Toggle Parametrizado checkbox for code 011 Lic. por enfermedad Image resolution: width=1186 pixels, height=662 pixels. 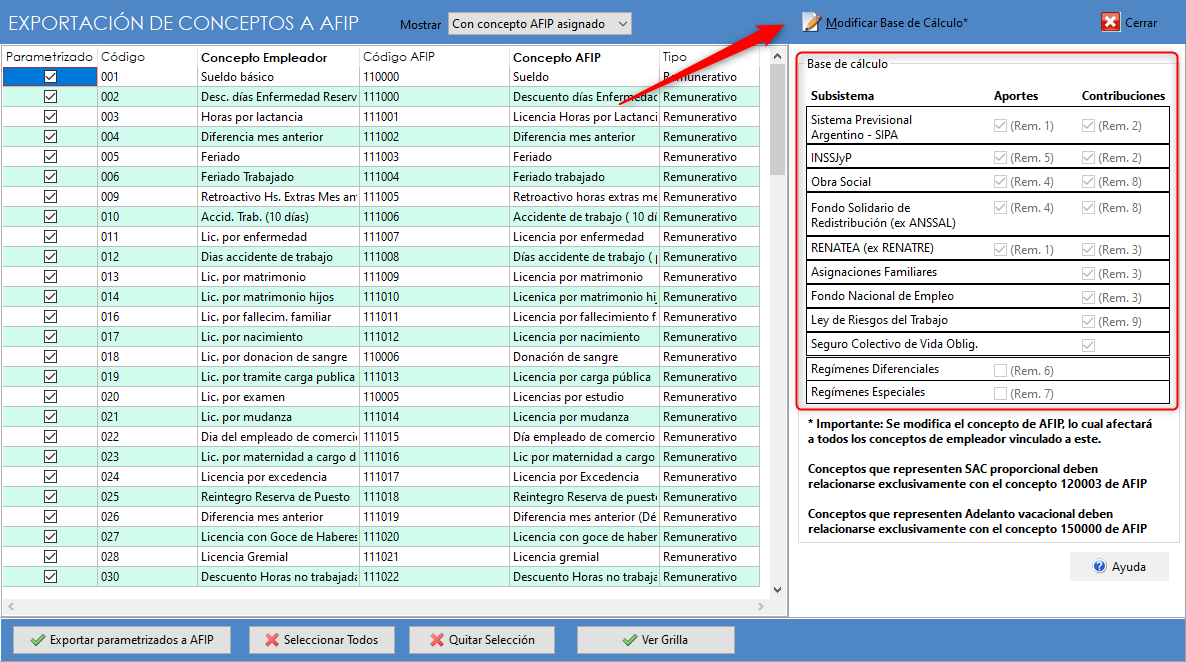(x=51, y=237)
